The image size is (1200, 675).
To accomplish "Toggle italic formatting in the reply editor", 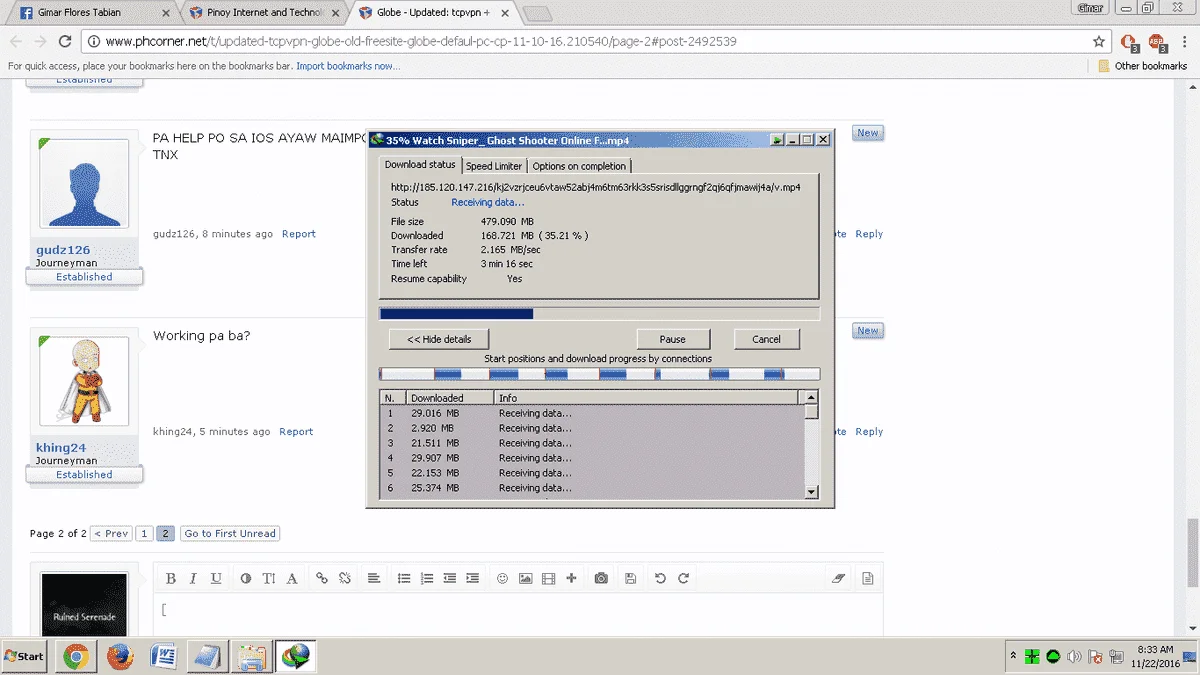I will tap(192, 578).
